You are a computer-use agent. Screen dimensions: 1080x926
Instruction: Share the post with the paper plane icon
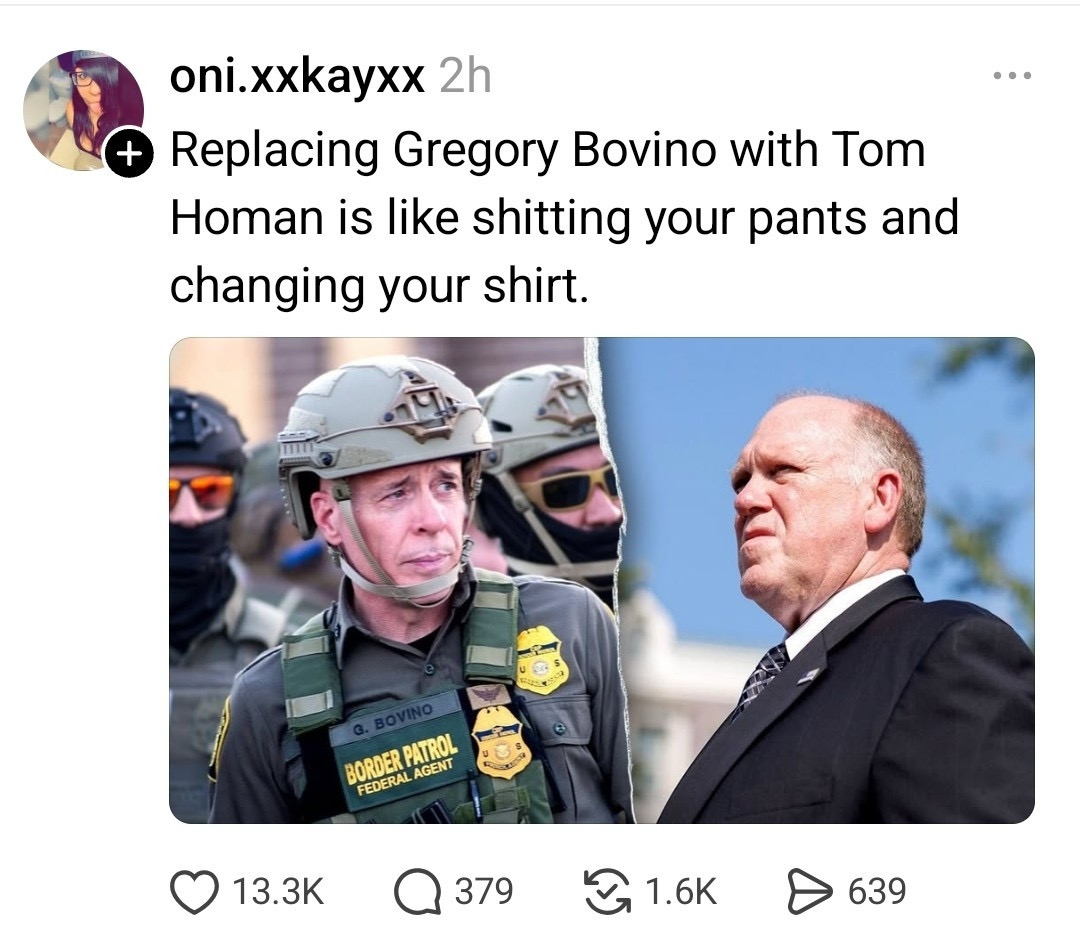coord(810,891)
